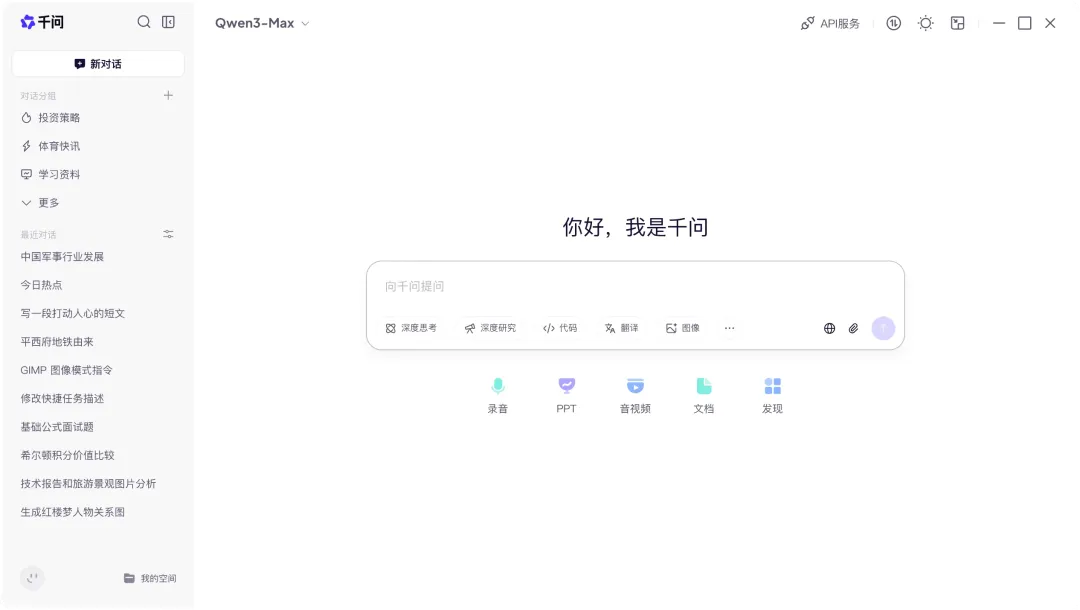Open conversation 中国军事行业发展
This screenshot has width=1080, height=610.
(x=62, y=257)
